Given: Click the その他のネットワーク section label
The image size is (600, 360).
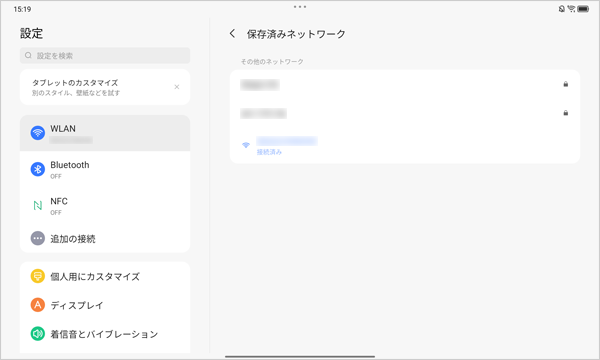Looking at the screenshot, I should pos(272,61).
